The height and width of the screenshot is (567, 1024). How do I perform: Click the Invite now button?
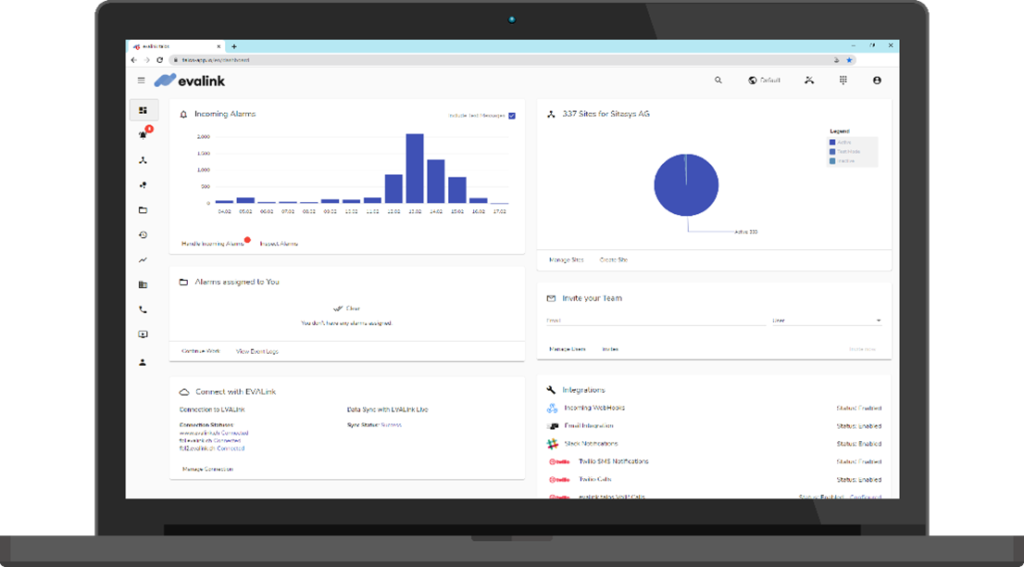pyautogui.click(x=862, y=349)
